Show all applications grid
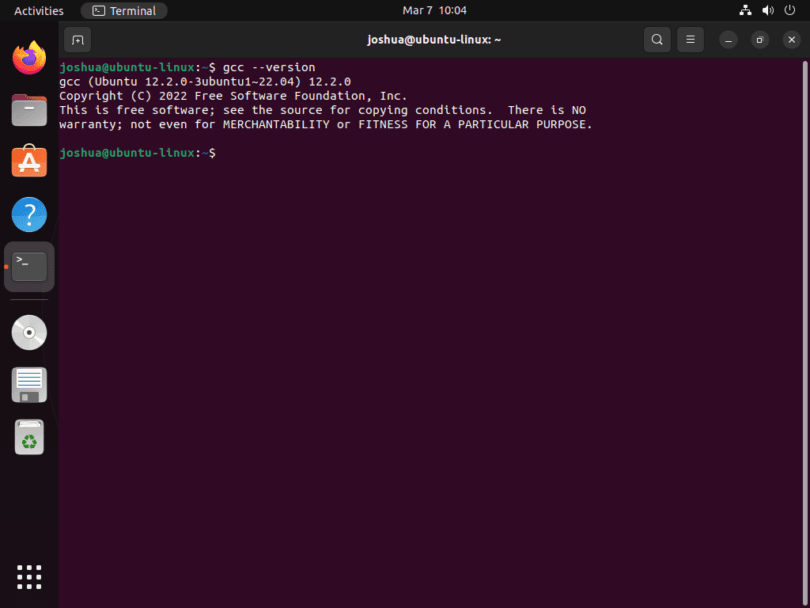This screenshot has width=810, height=608. [29, 577]
